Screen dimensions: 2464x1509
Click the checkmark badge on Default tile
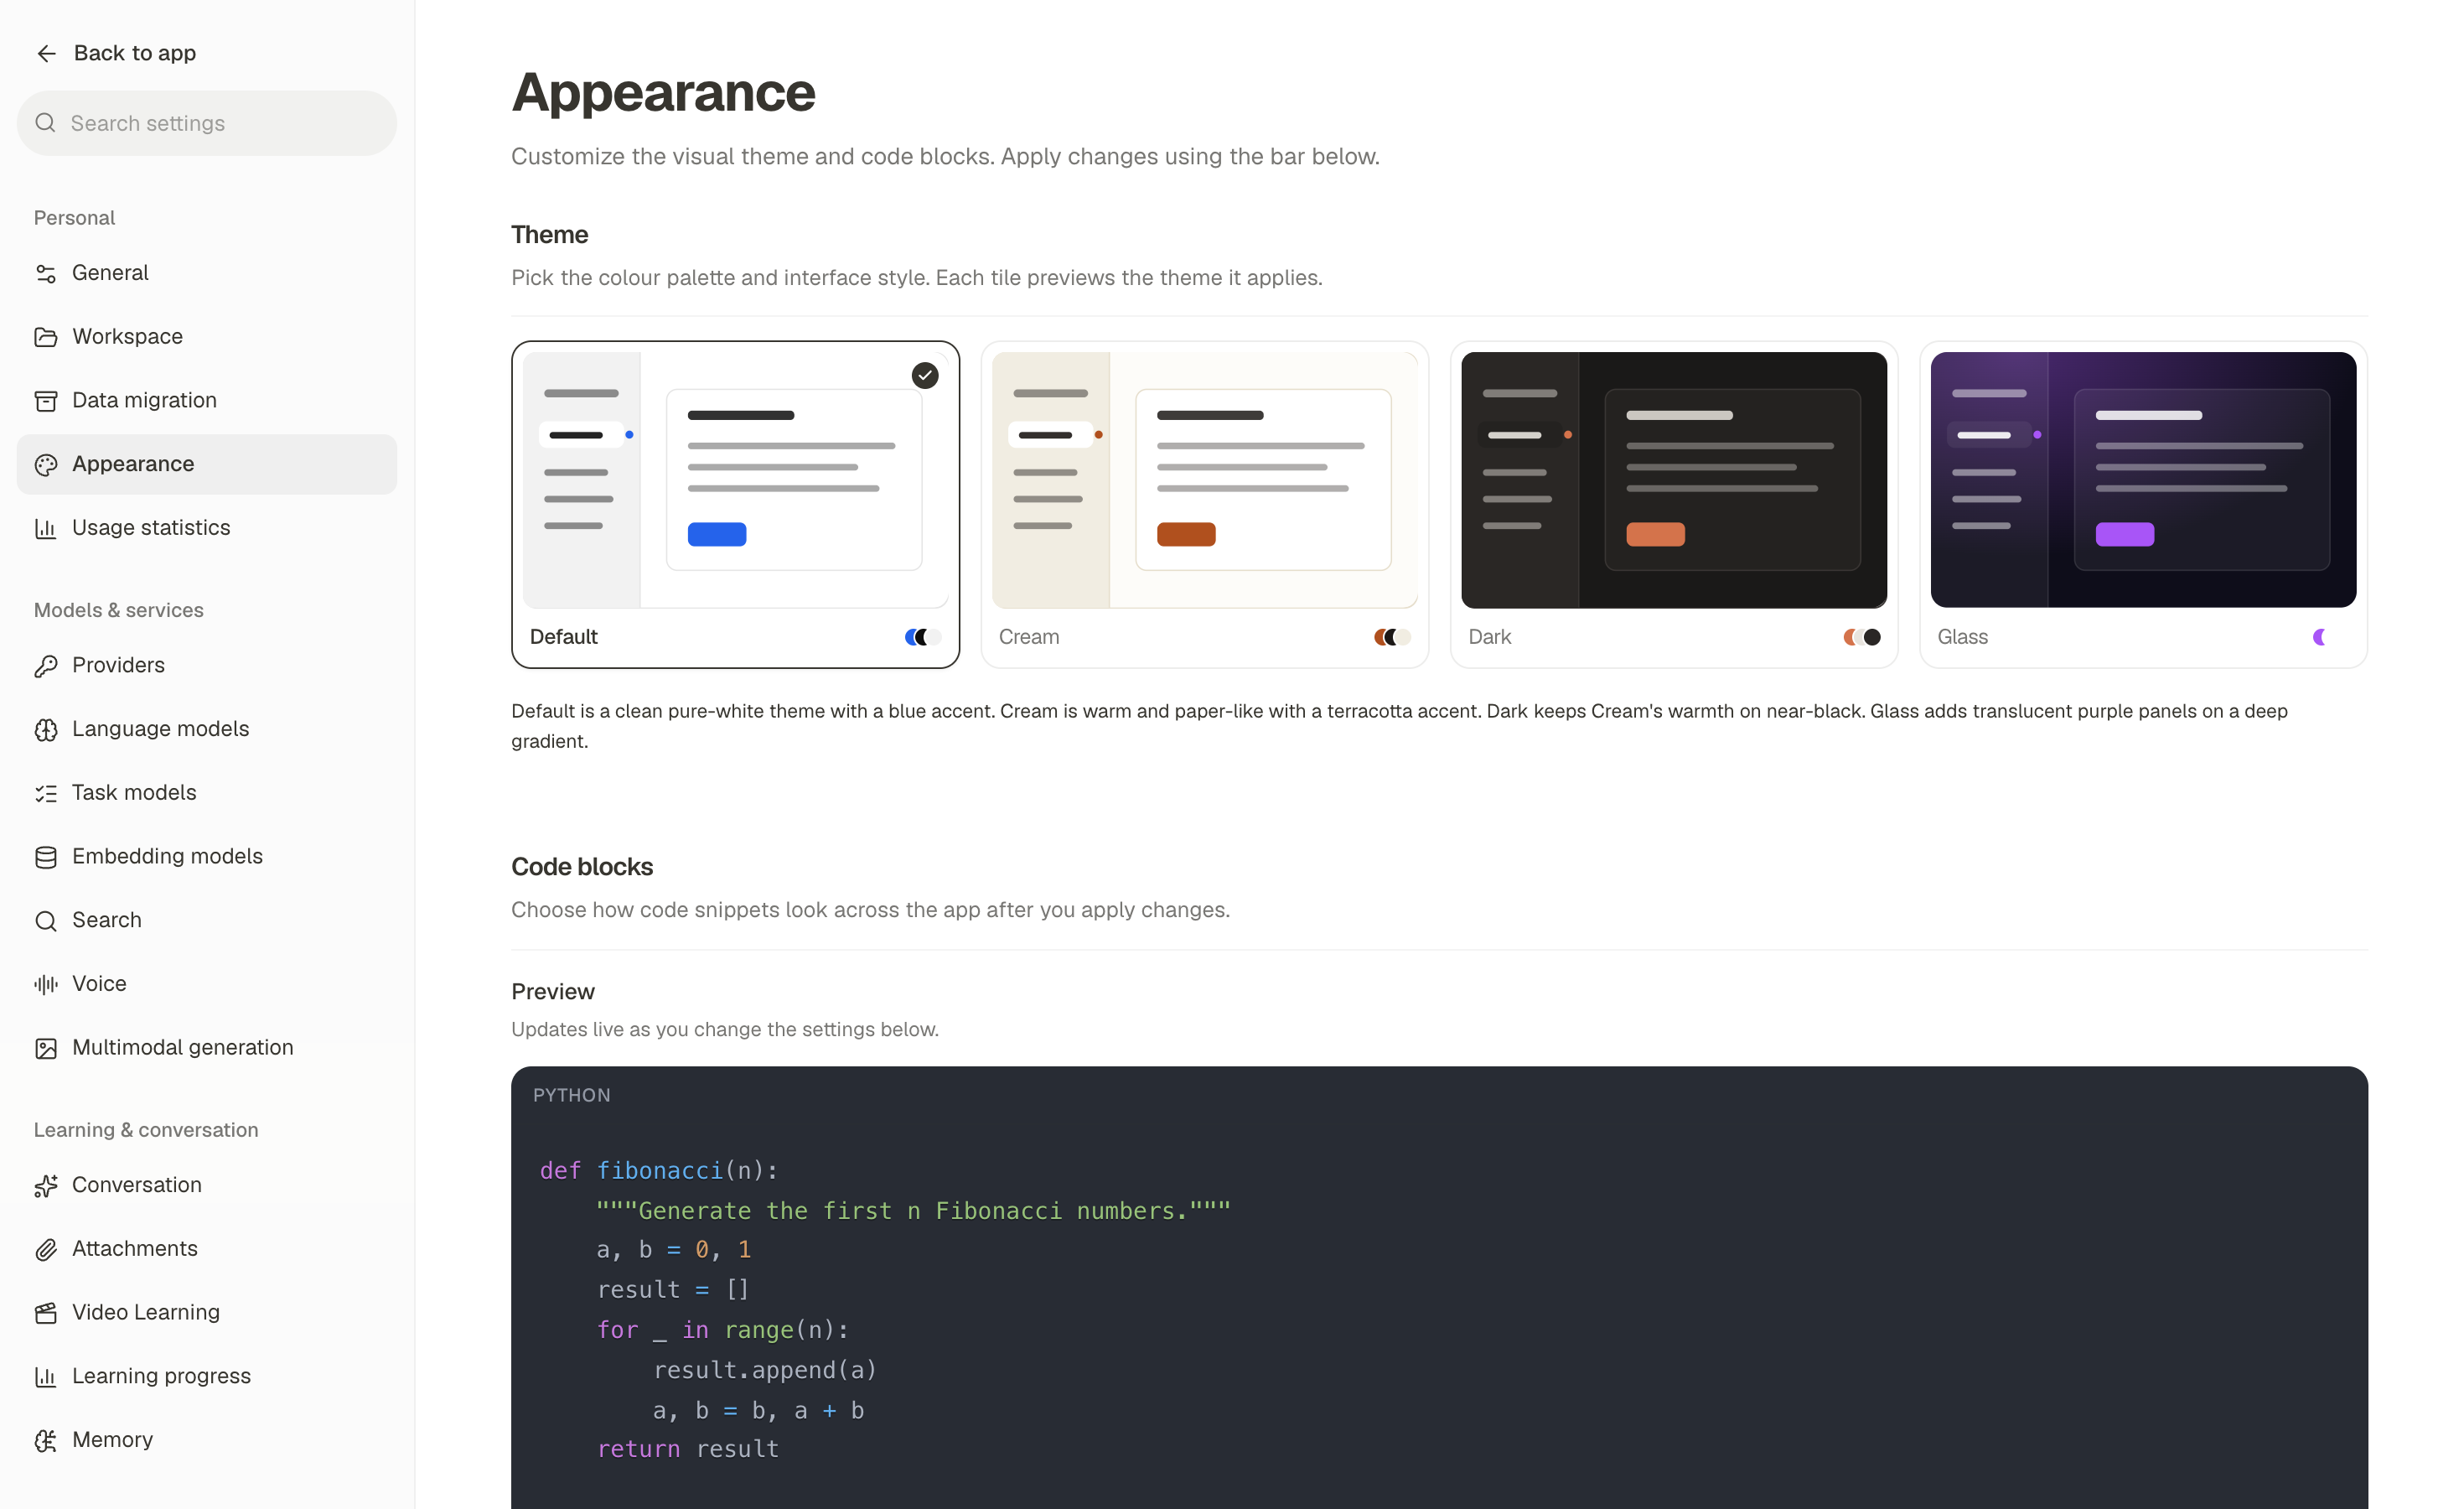click(x=925, y=376)
